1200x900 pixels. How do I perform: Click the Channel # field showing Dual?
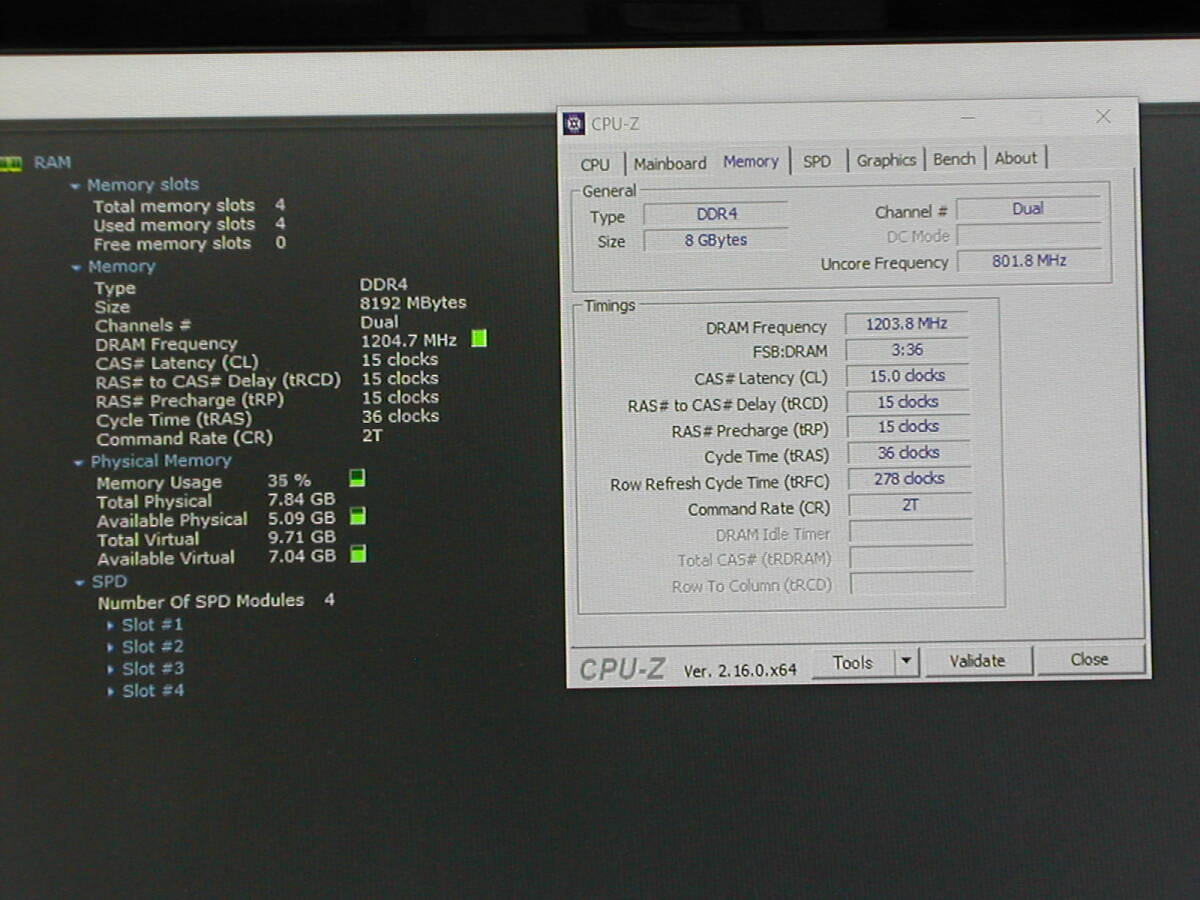pos(1028,209)
